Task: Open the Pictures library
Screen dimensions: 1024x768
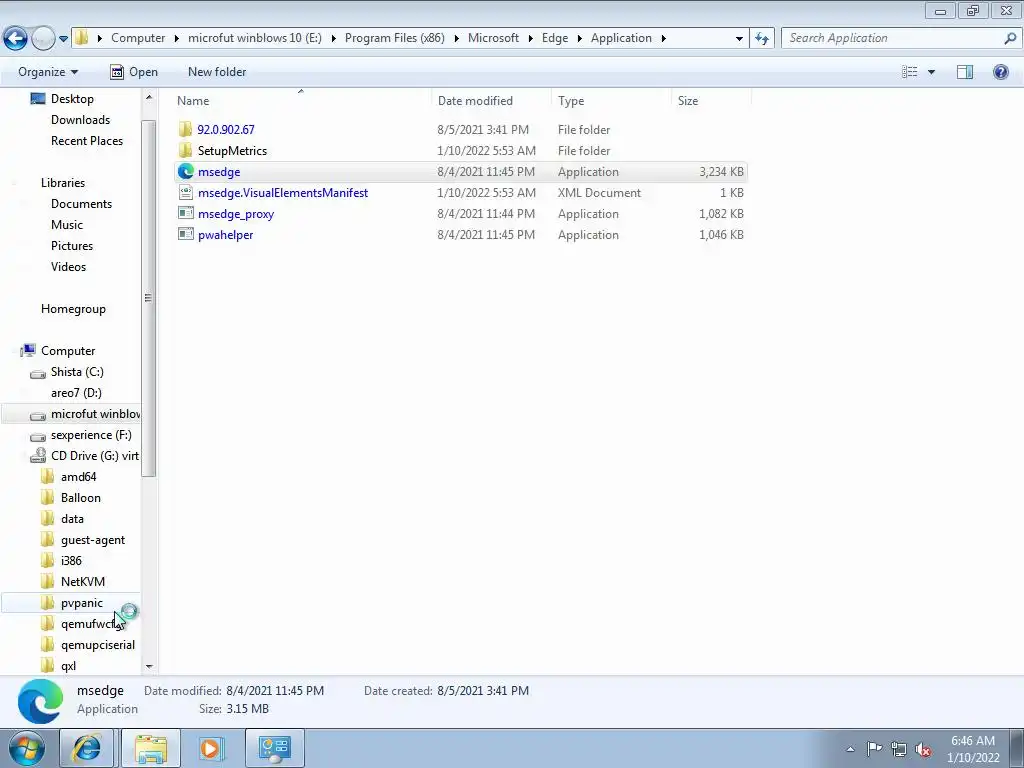Action: click(x=72, y=246)
